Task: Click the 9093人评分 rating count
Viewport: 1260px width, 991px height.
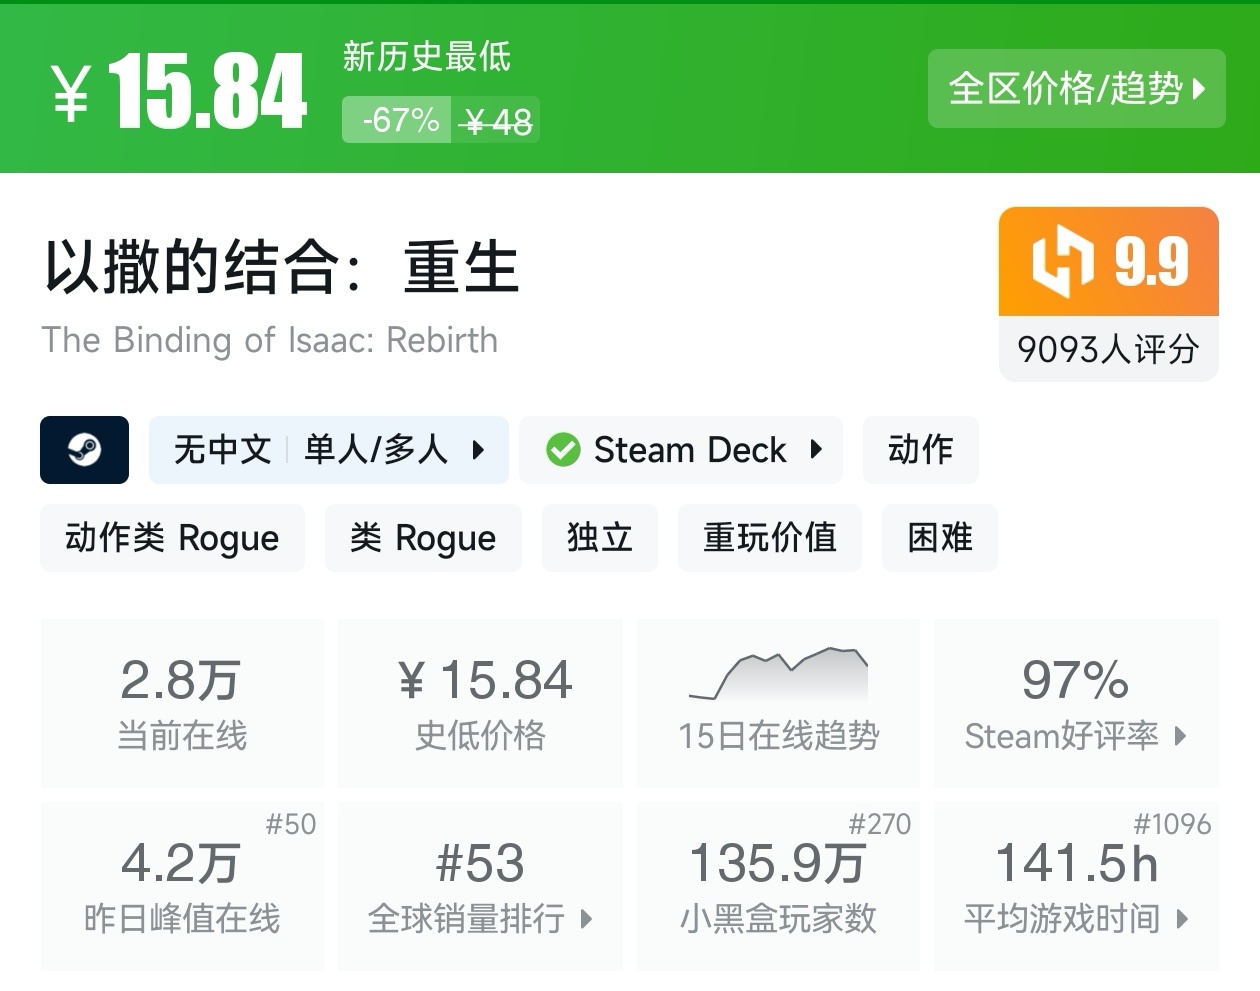Action: 1108,349
